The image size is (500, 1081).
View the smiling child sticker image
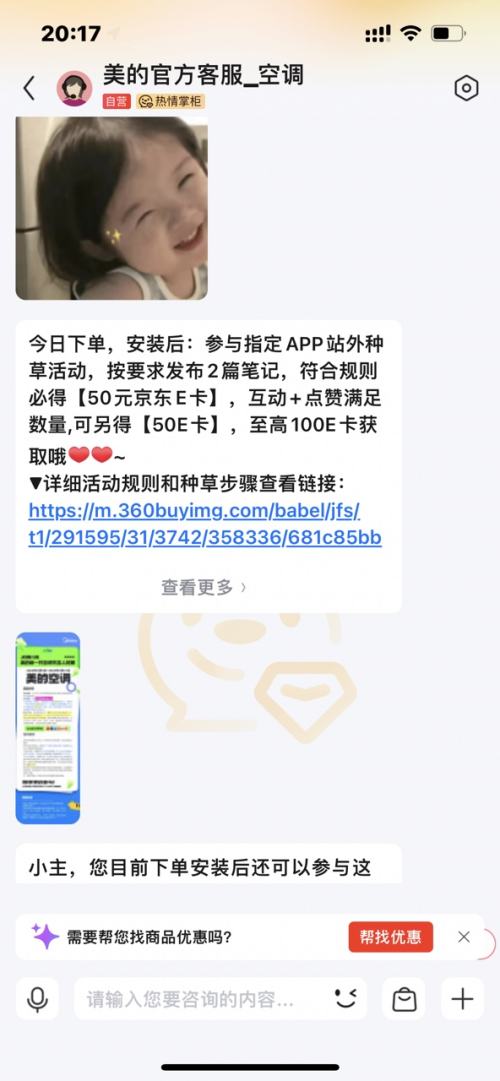tap(112, 208)
